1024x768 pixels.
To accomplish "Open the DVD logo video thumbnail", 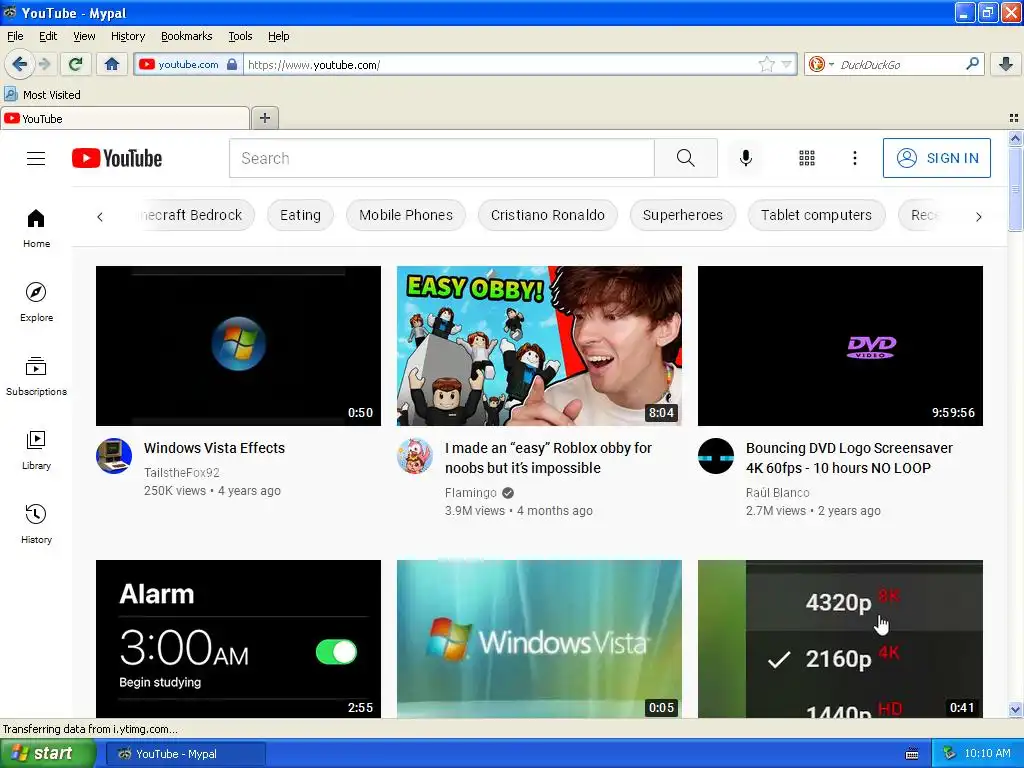I will point(840,345).
